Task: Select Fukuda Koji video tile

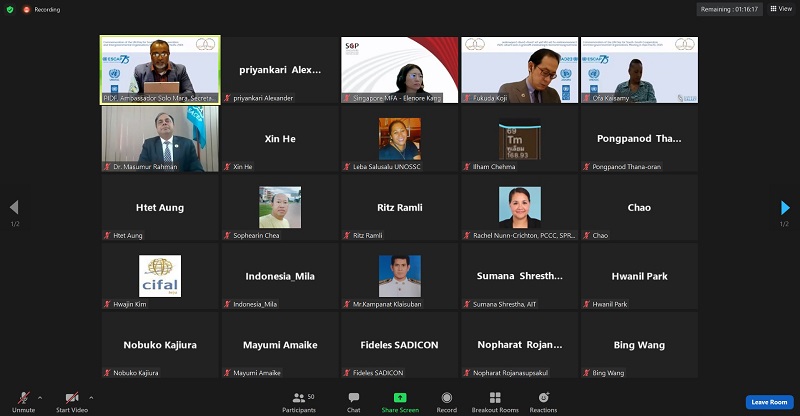Action: click(519, 70)
